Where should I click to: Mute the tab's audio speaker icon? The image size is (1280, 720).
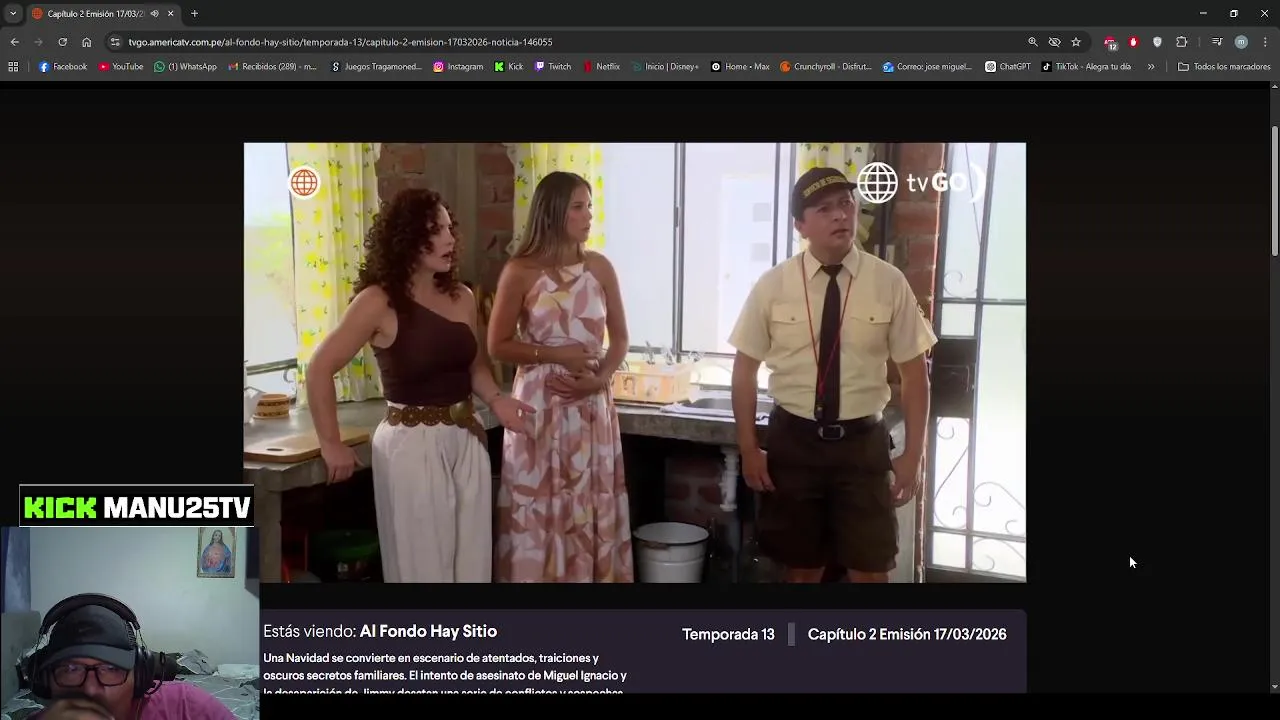point(154,13)
